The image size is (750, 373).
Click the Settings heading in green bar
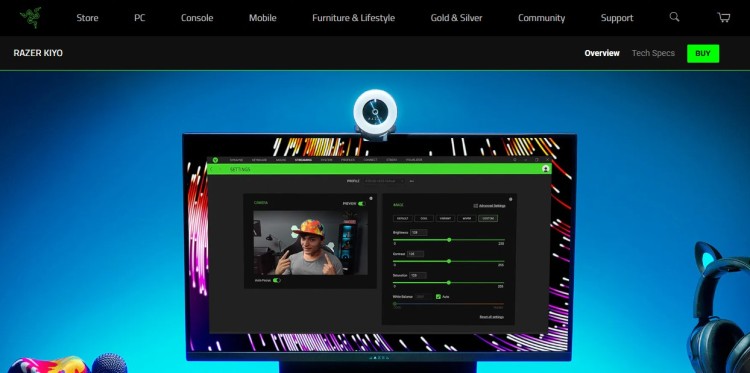[x=240, y=169]
